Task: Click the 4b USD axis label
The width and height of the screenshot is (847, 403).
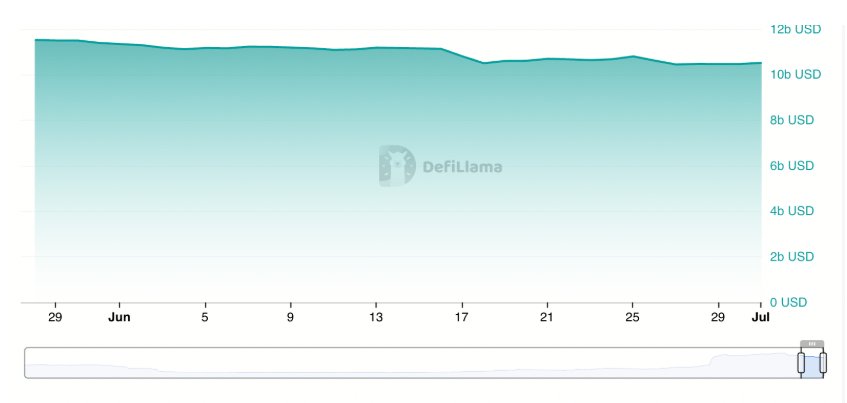Action: (792, 211)
